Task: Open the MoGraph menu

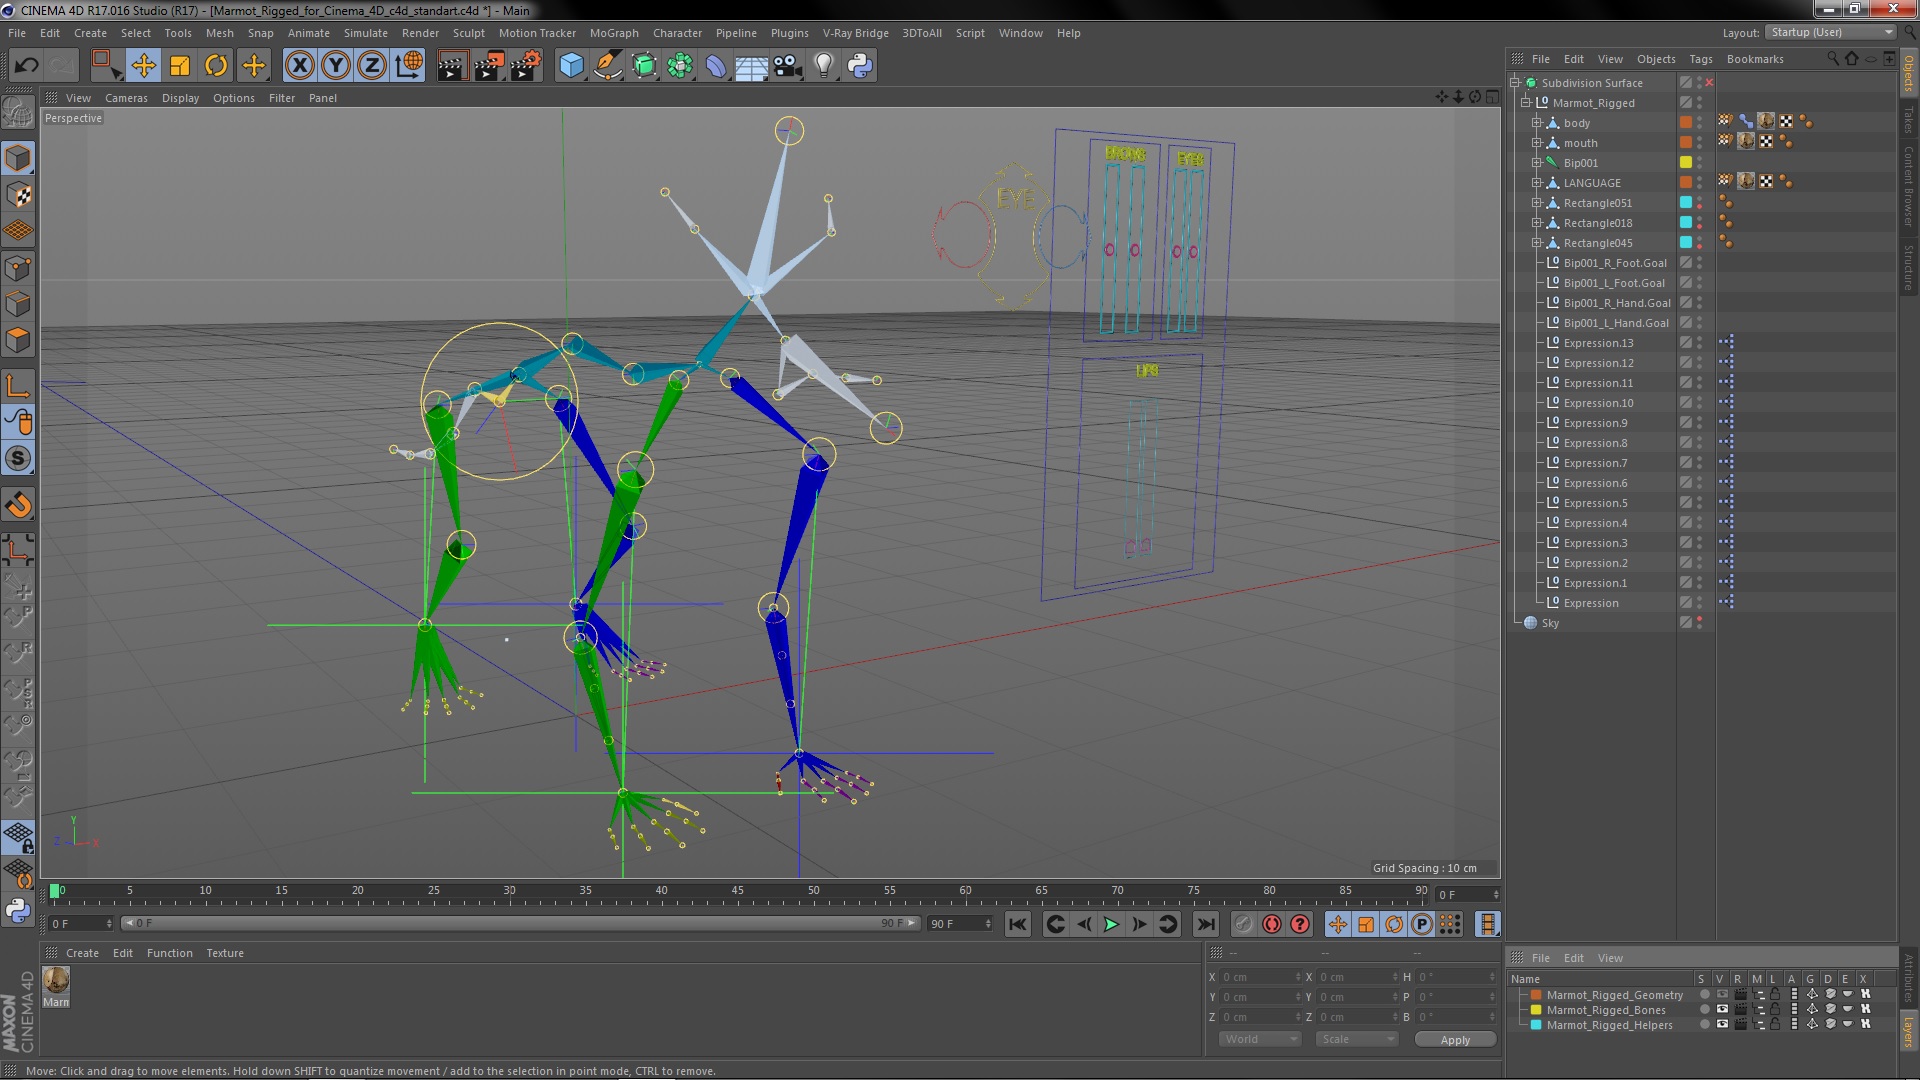Action: coord(614,33)
